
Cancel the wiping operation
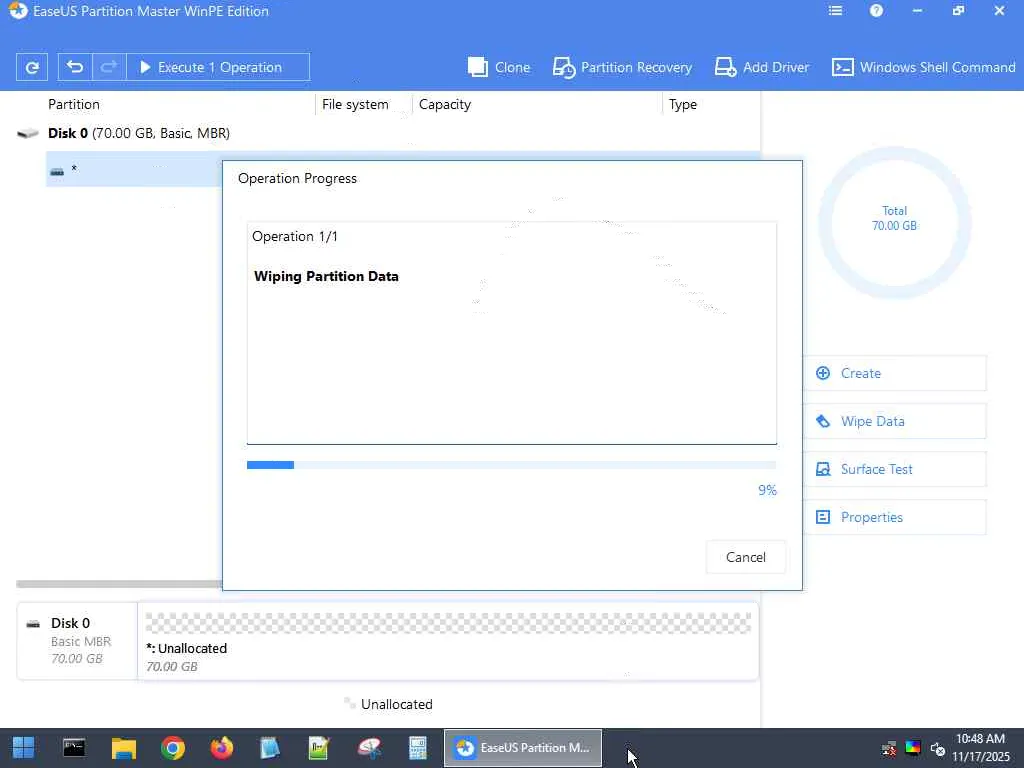click(x=746, y=557)
